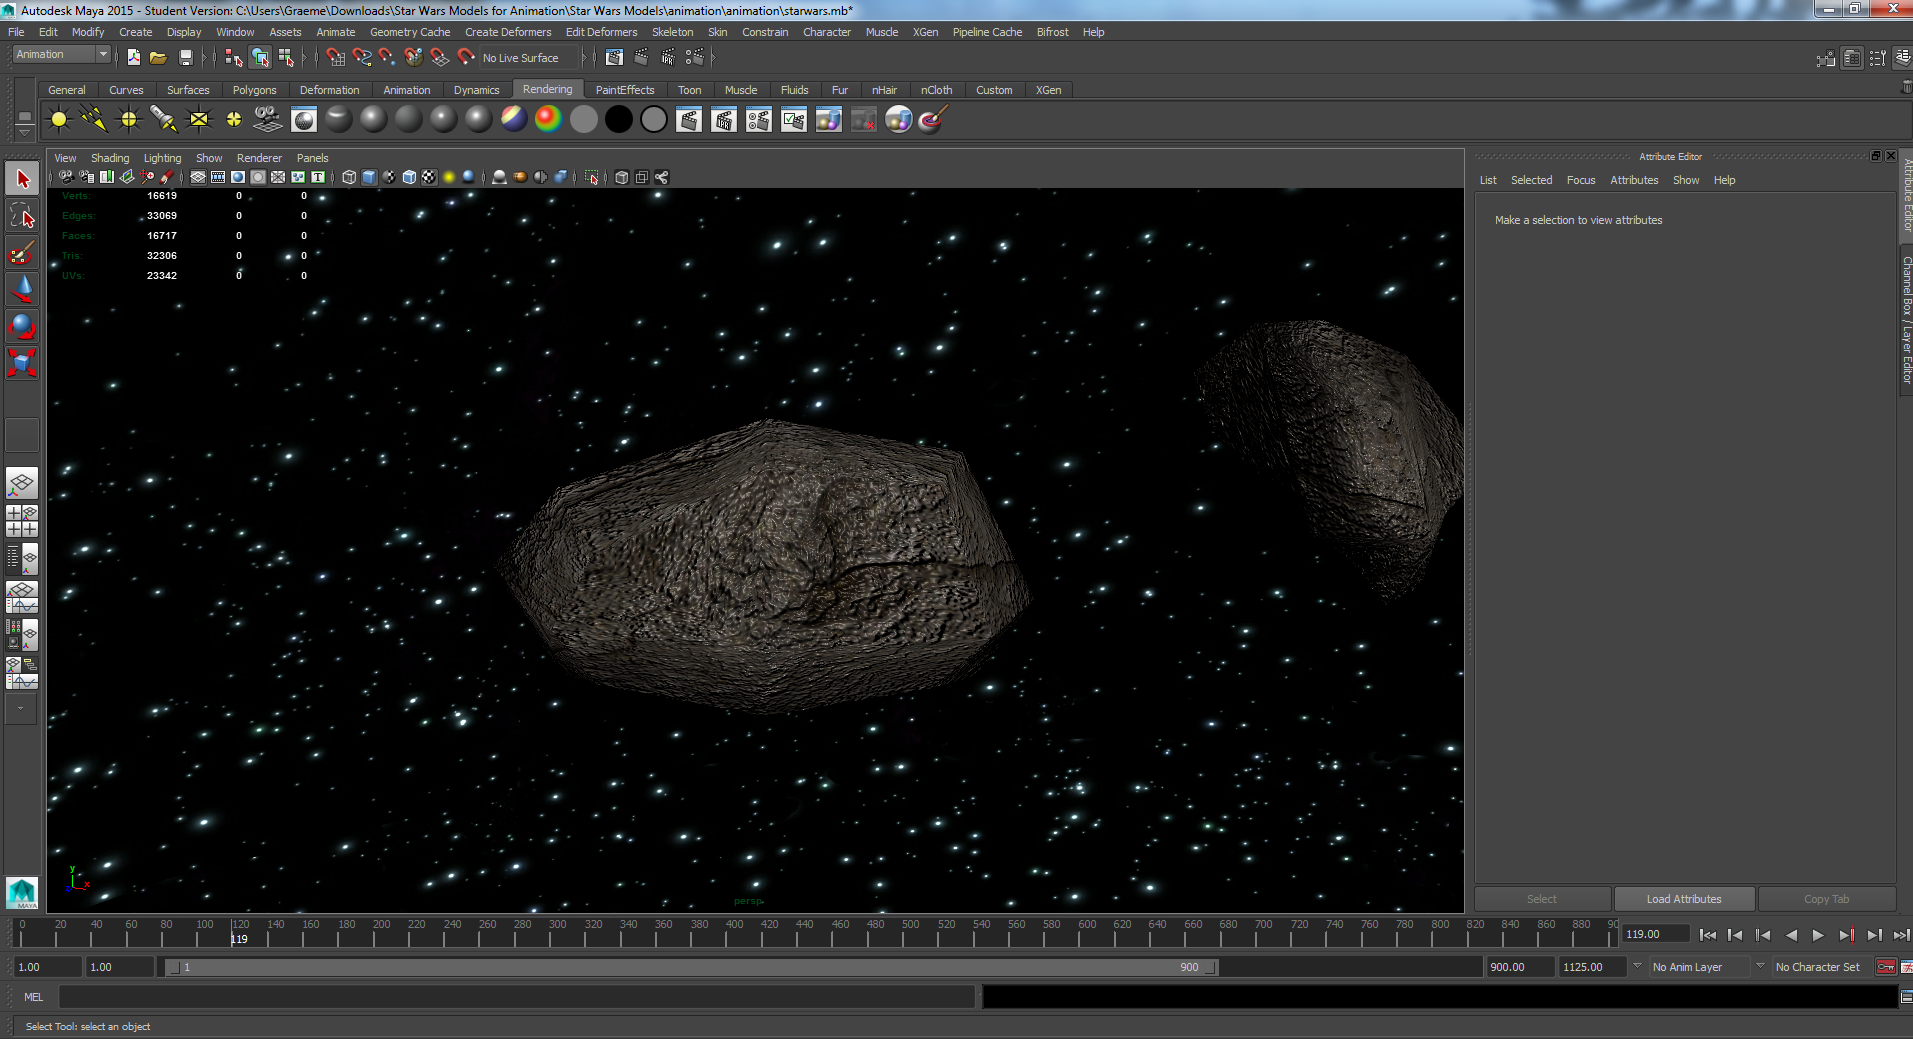Open the viewport Renderer menu
This screenshot has width=1913, height=1039.
pyautogui.click(x=259, y=158)
